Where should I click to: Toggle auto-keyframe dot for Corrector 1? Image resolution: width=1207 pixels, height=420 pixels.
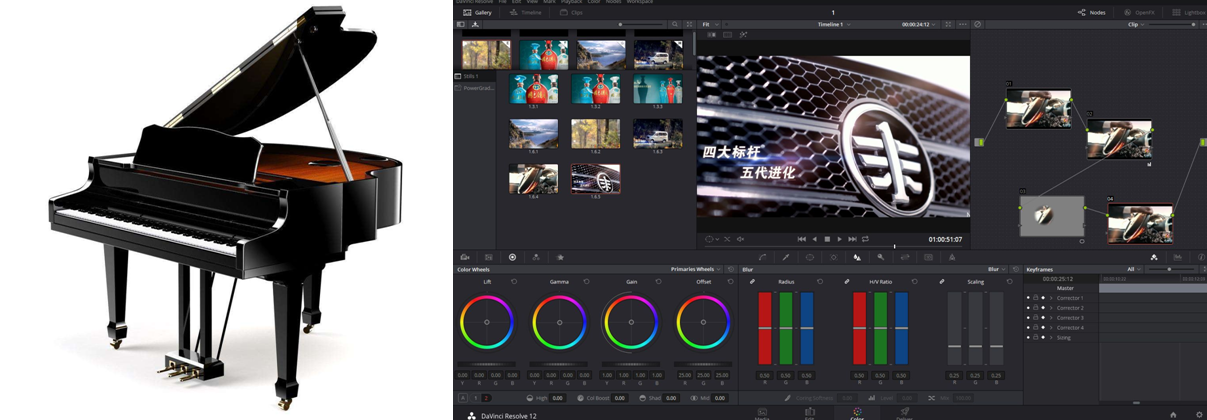(1043, 298)
